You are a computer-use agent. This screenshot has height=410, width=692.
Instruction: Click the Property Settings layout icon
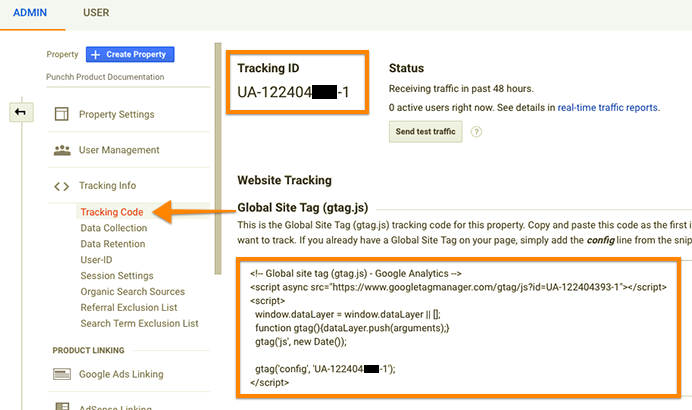(x=62, y=114)
